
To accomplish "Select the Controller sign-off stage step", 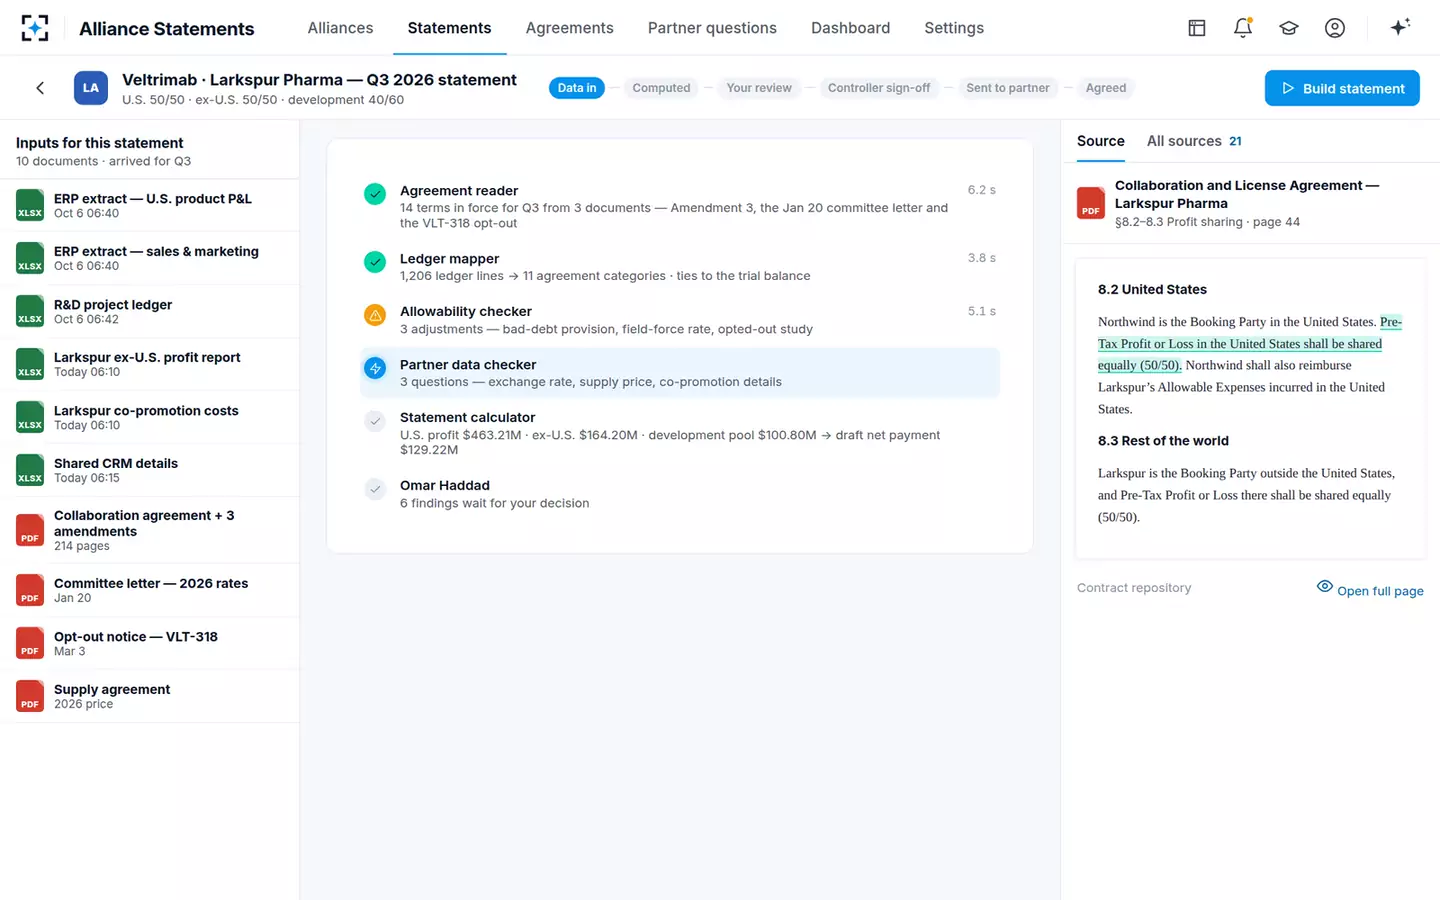I will (x=879, y=88).
